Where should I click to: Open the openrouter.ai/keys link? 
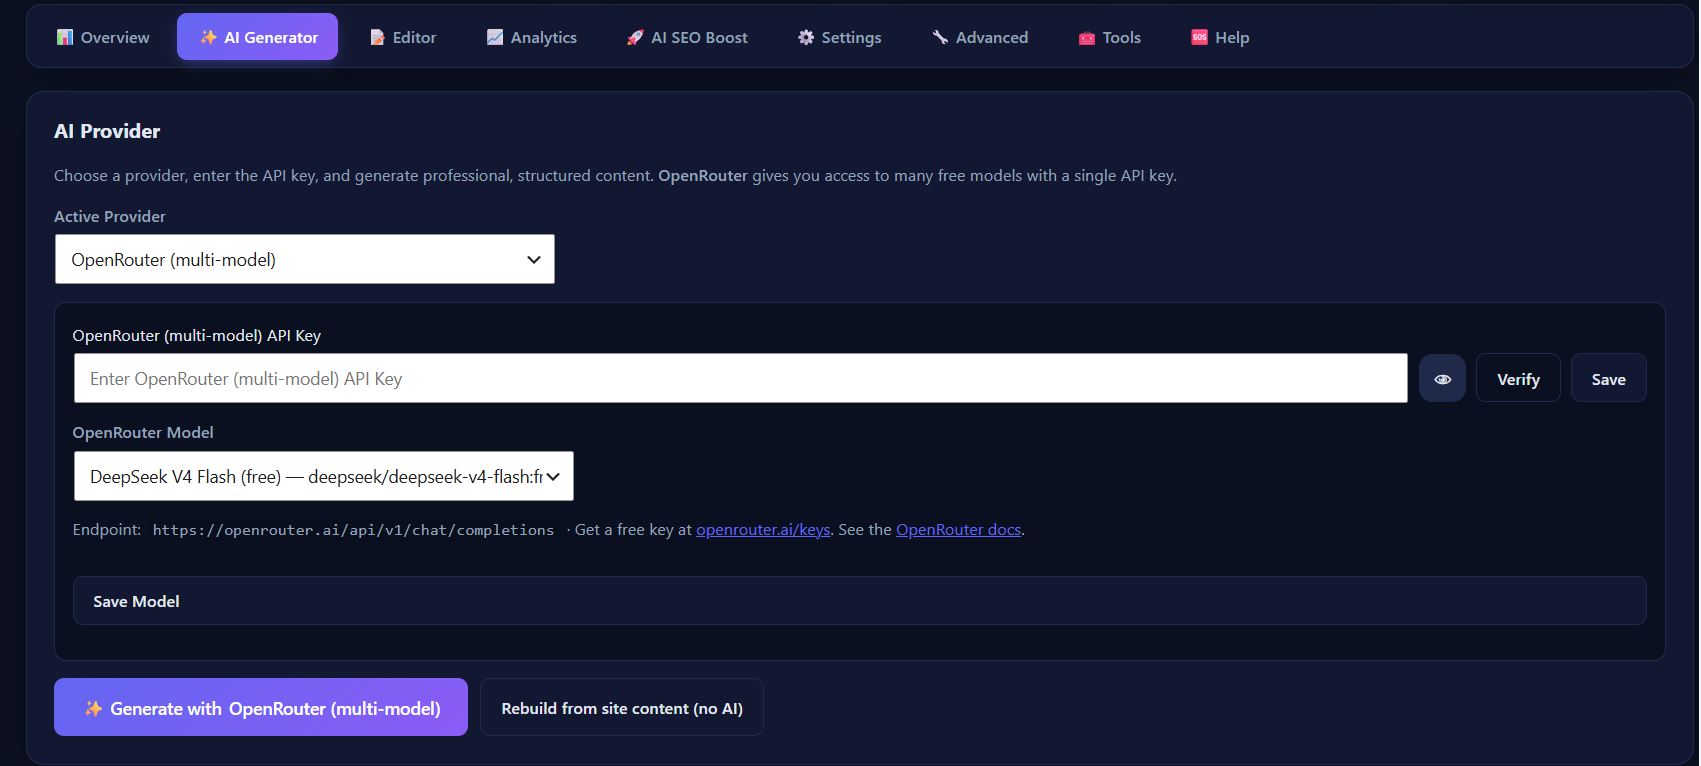click(x=763, y=530)
